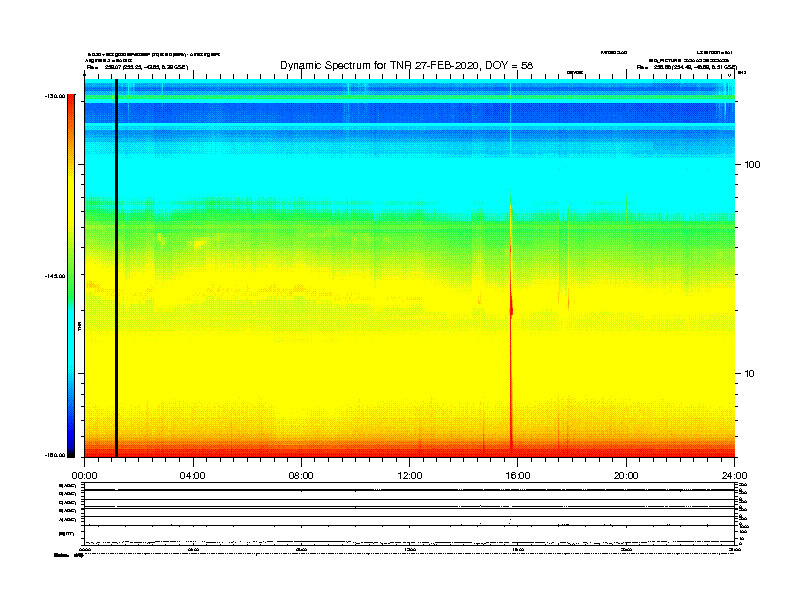Click the bottom magnetic field line plot panel

(x=410, y=535)
